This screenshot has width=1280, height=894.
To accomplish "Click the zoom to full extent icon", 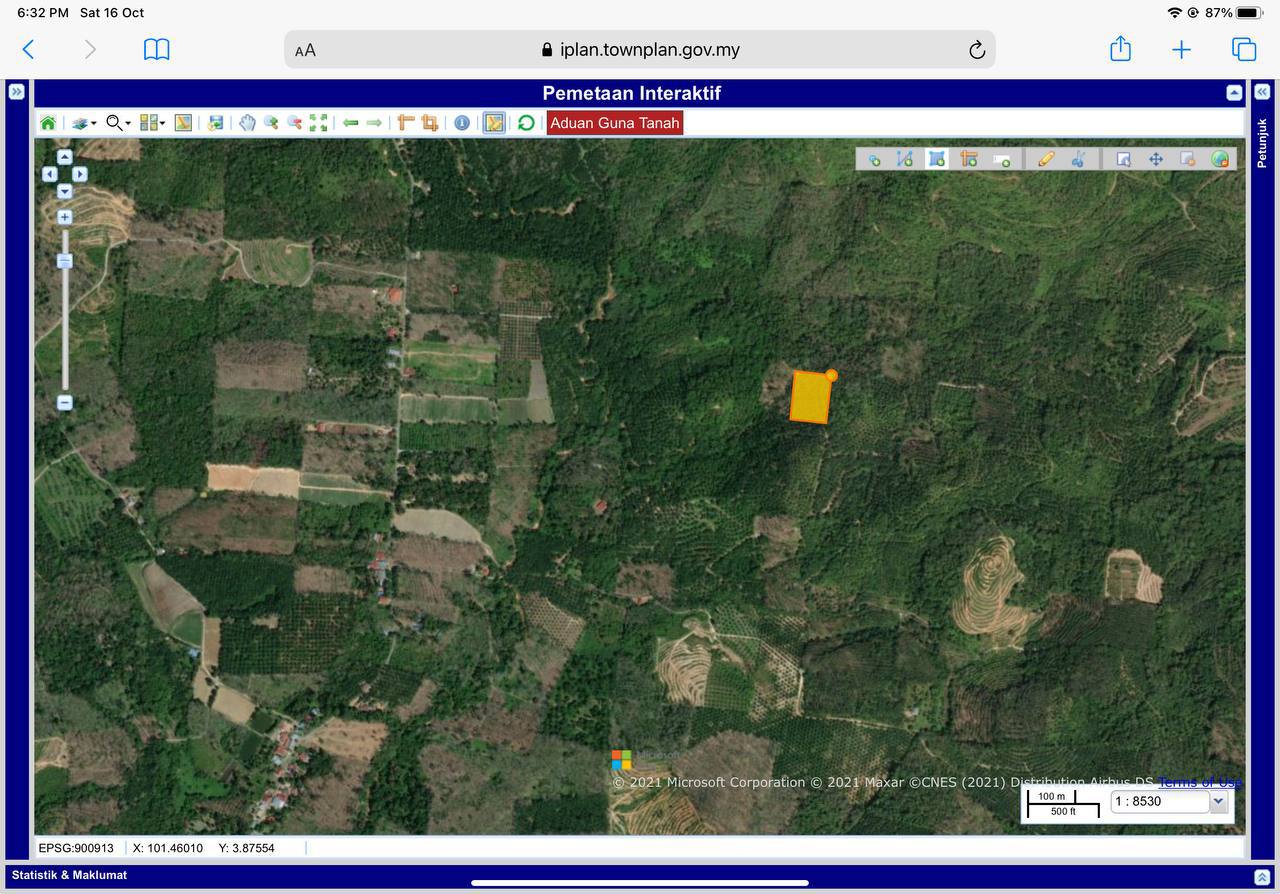I will [x=318, y=123].
